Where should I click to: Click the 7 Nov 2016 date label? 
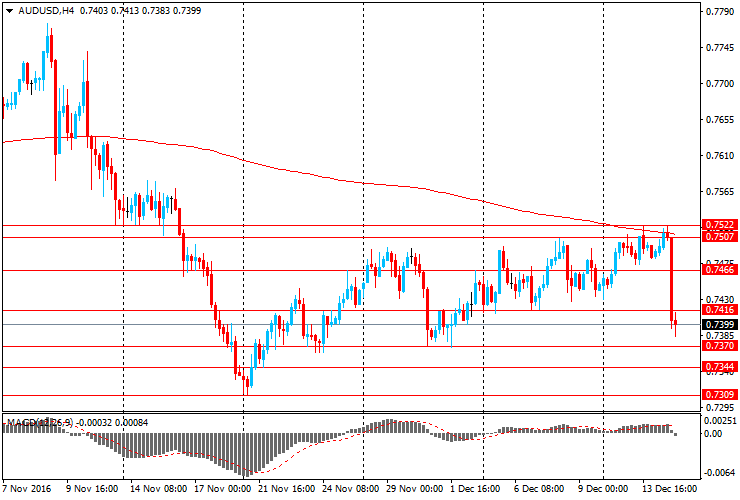point(27,491)
